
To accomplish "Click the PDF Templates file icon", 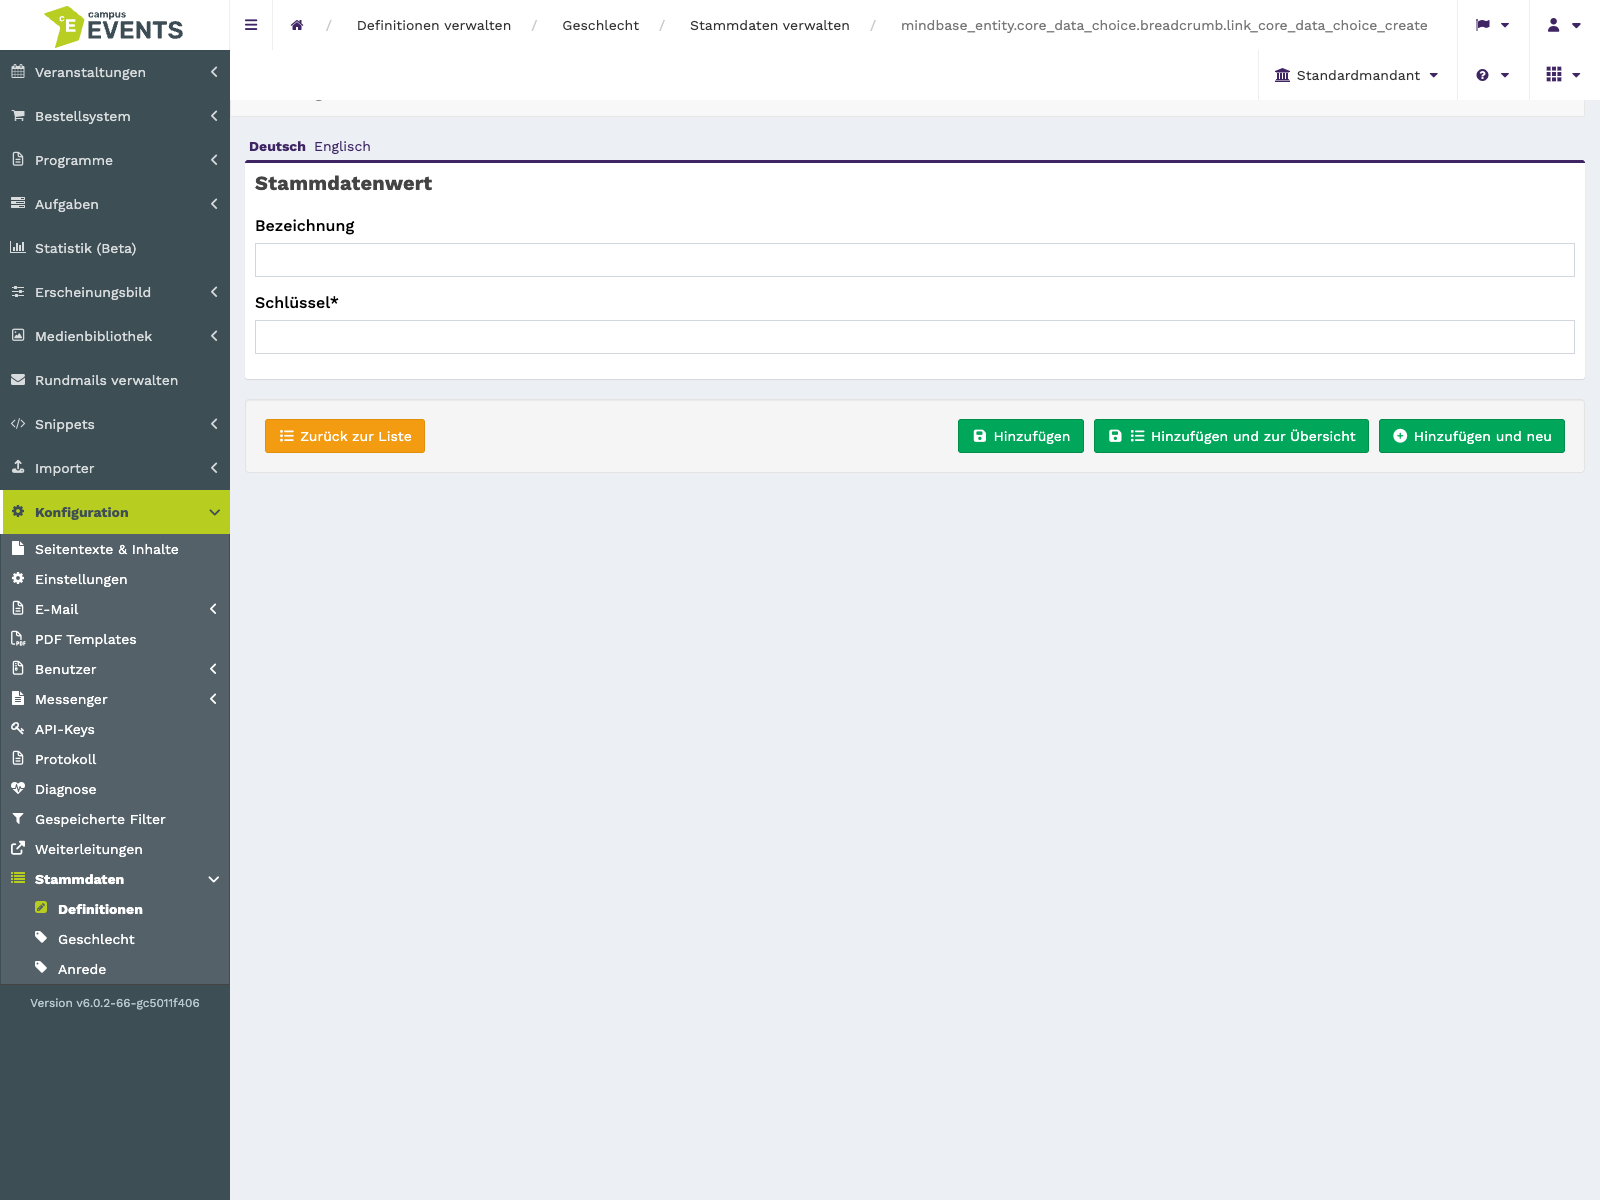I will 18,639.
